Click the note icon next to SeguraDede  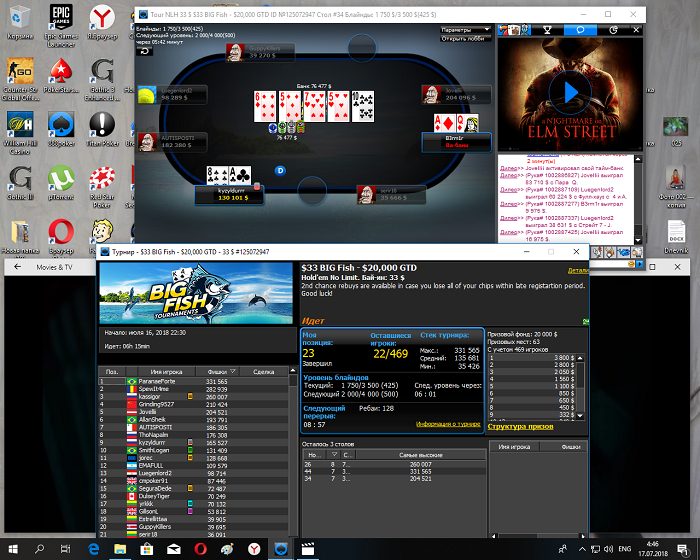point(190,489)
